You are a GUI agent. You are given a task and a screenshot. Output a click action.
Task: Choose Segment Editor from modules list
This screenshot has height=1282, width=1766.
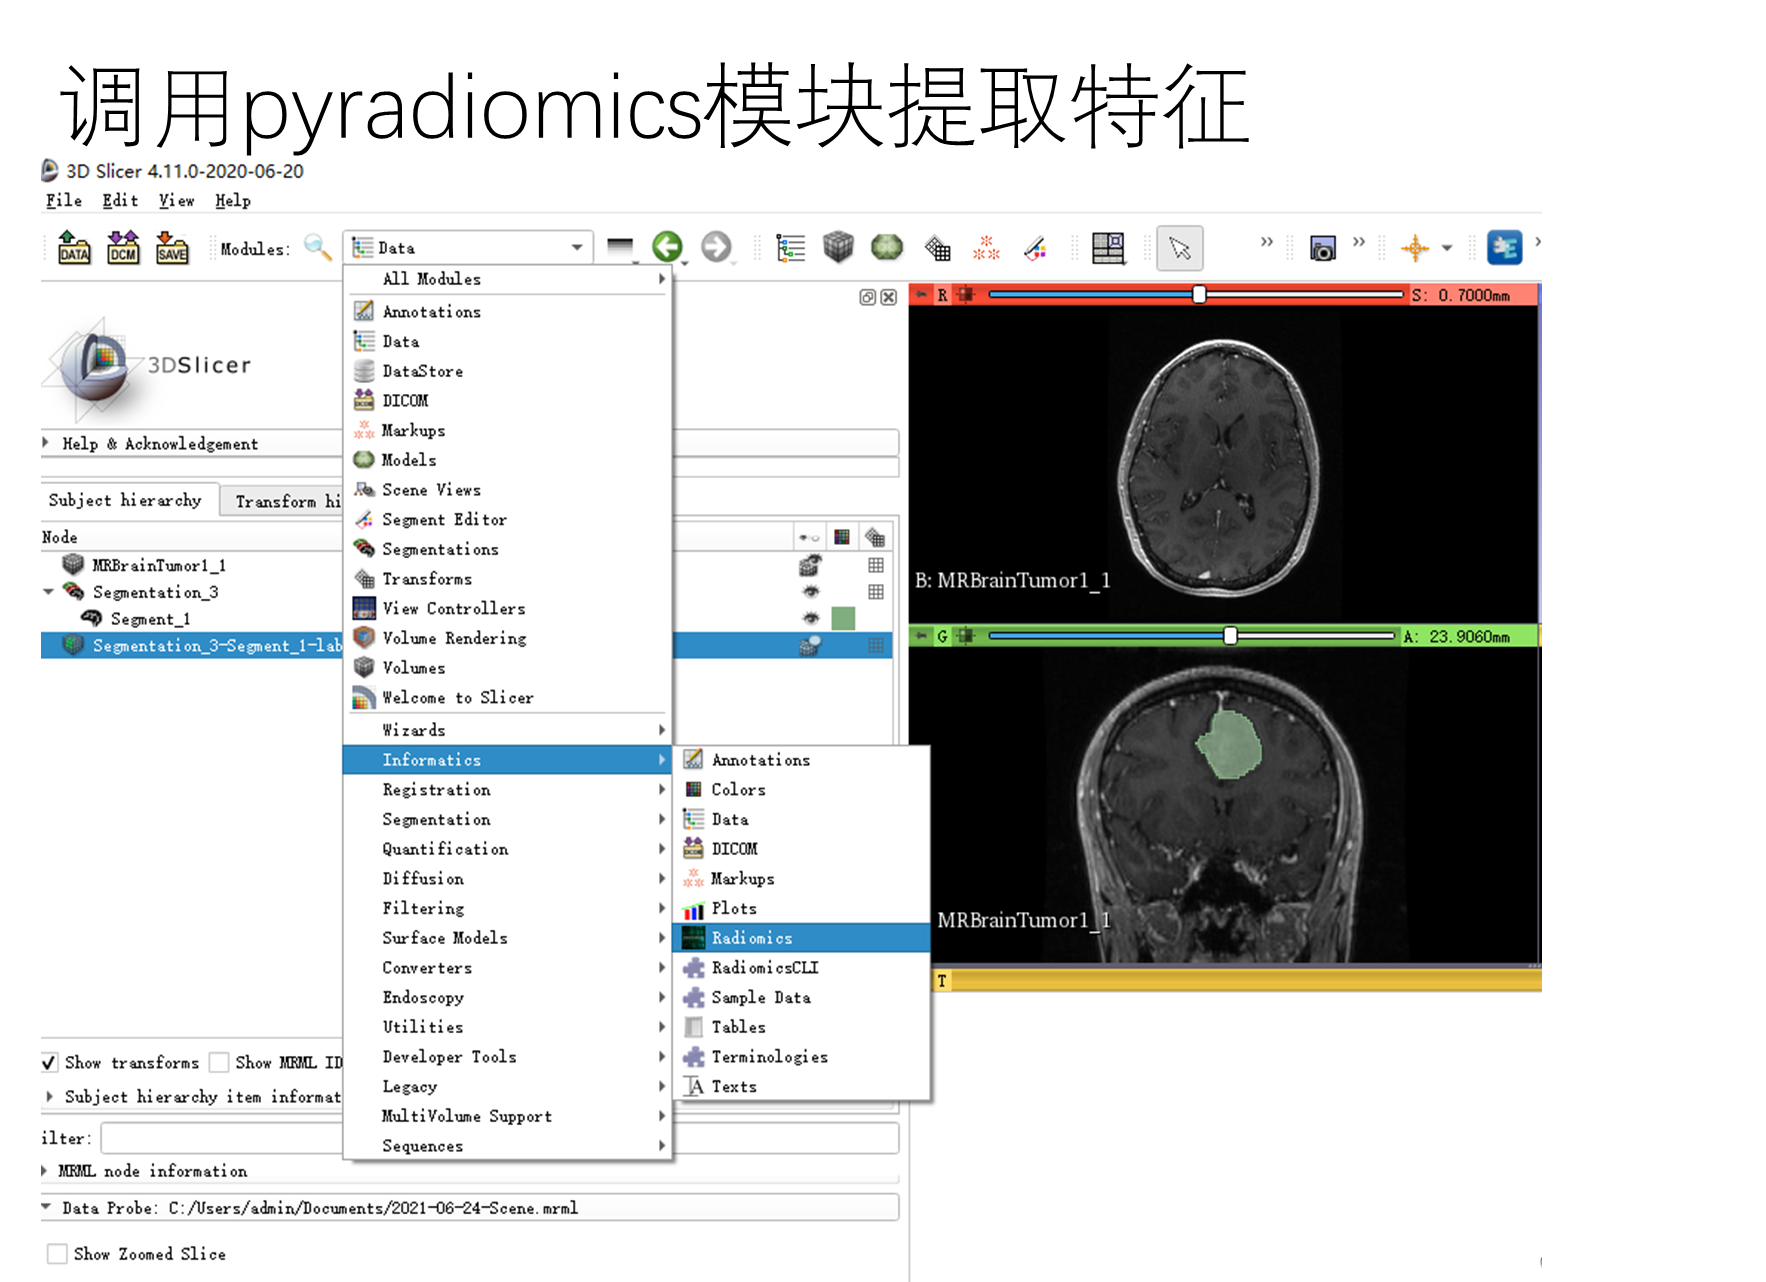click(x=508, y=520)
